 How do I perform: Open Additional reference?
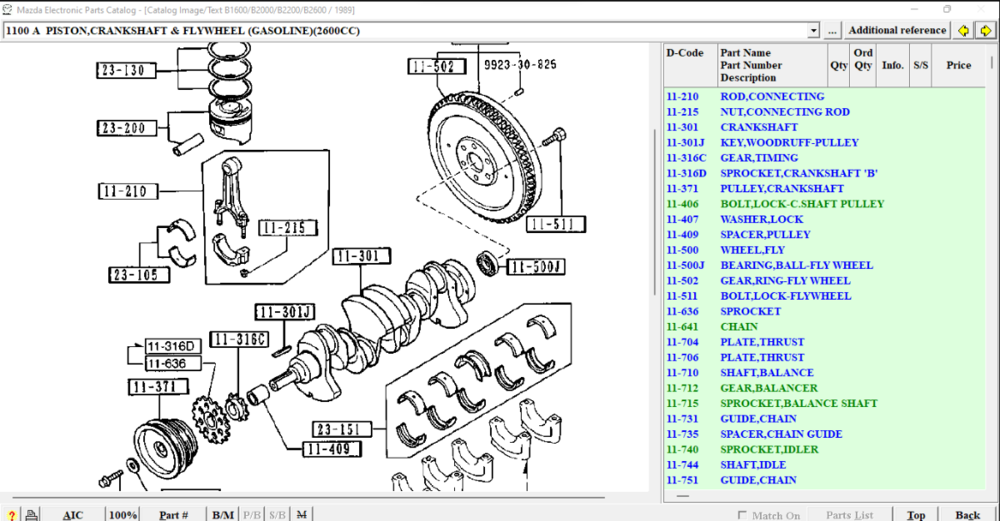[897, 31]
